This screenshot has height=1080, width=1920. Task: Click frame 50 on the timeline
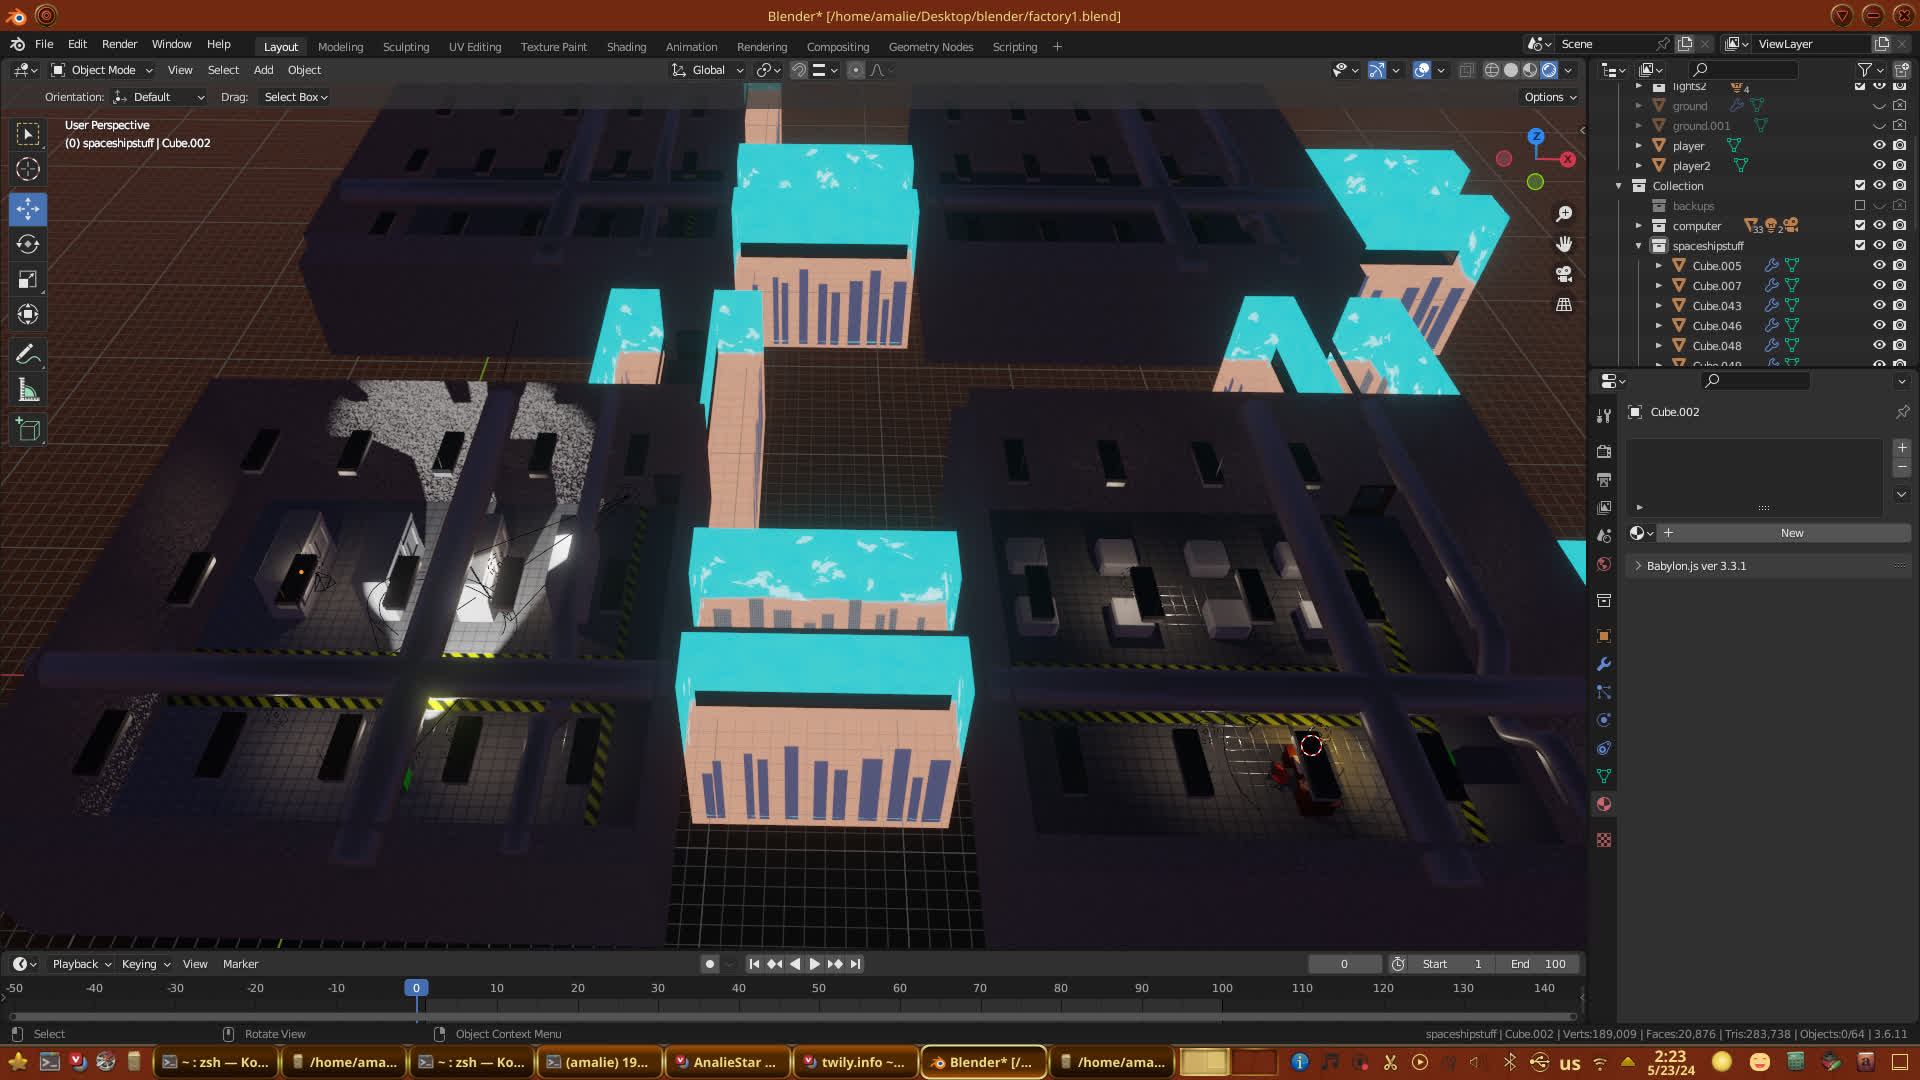819,988
